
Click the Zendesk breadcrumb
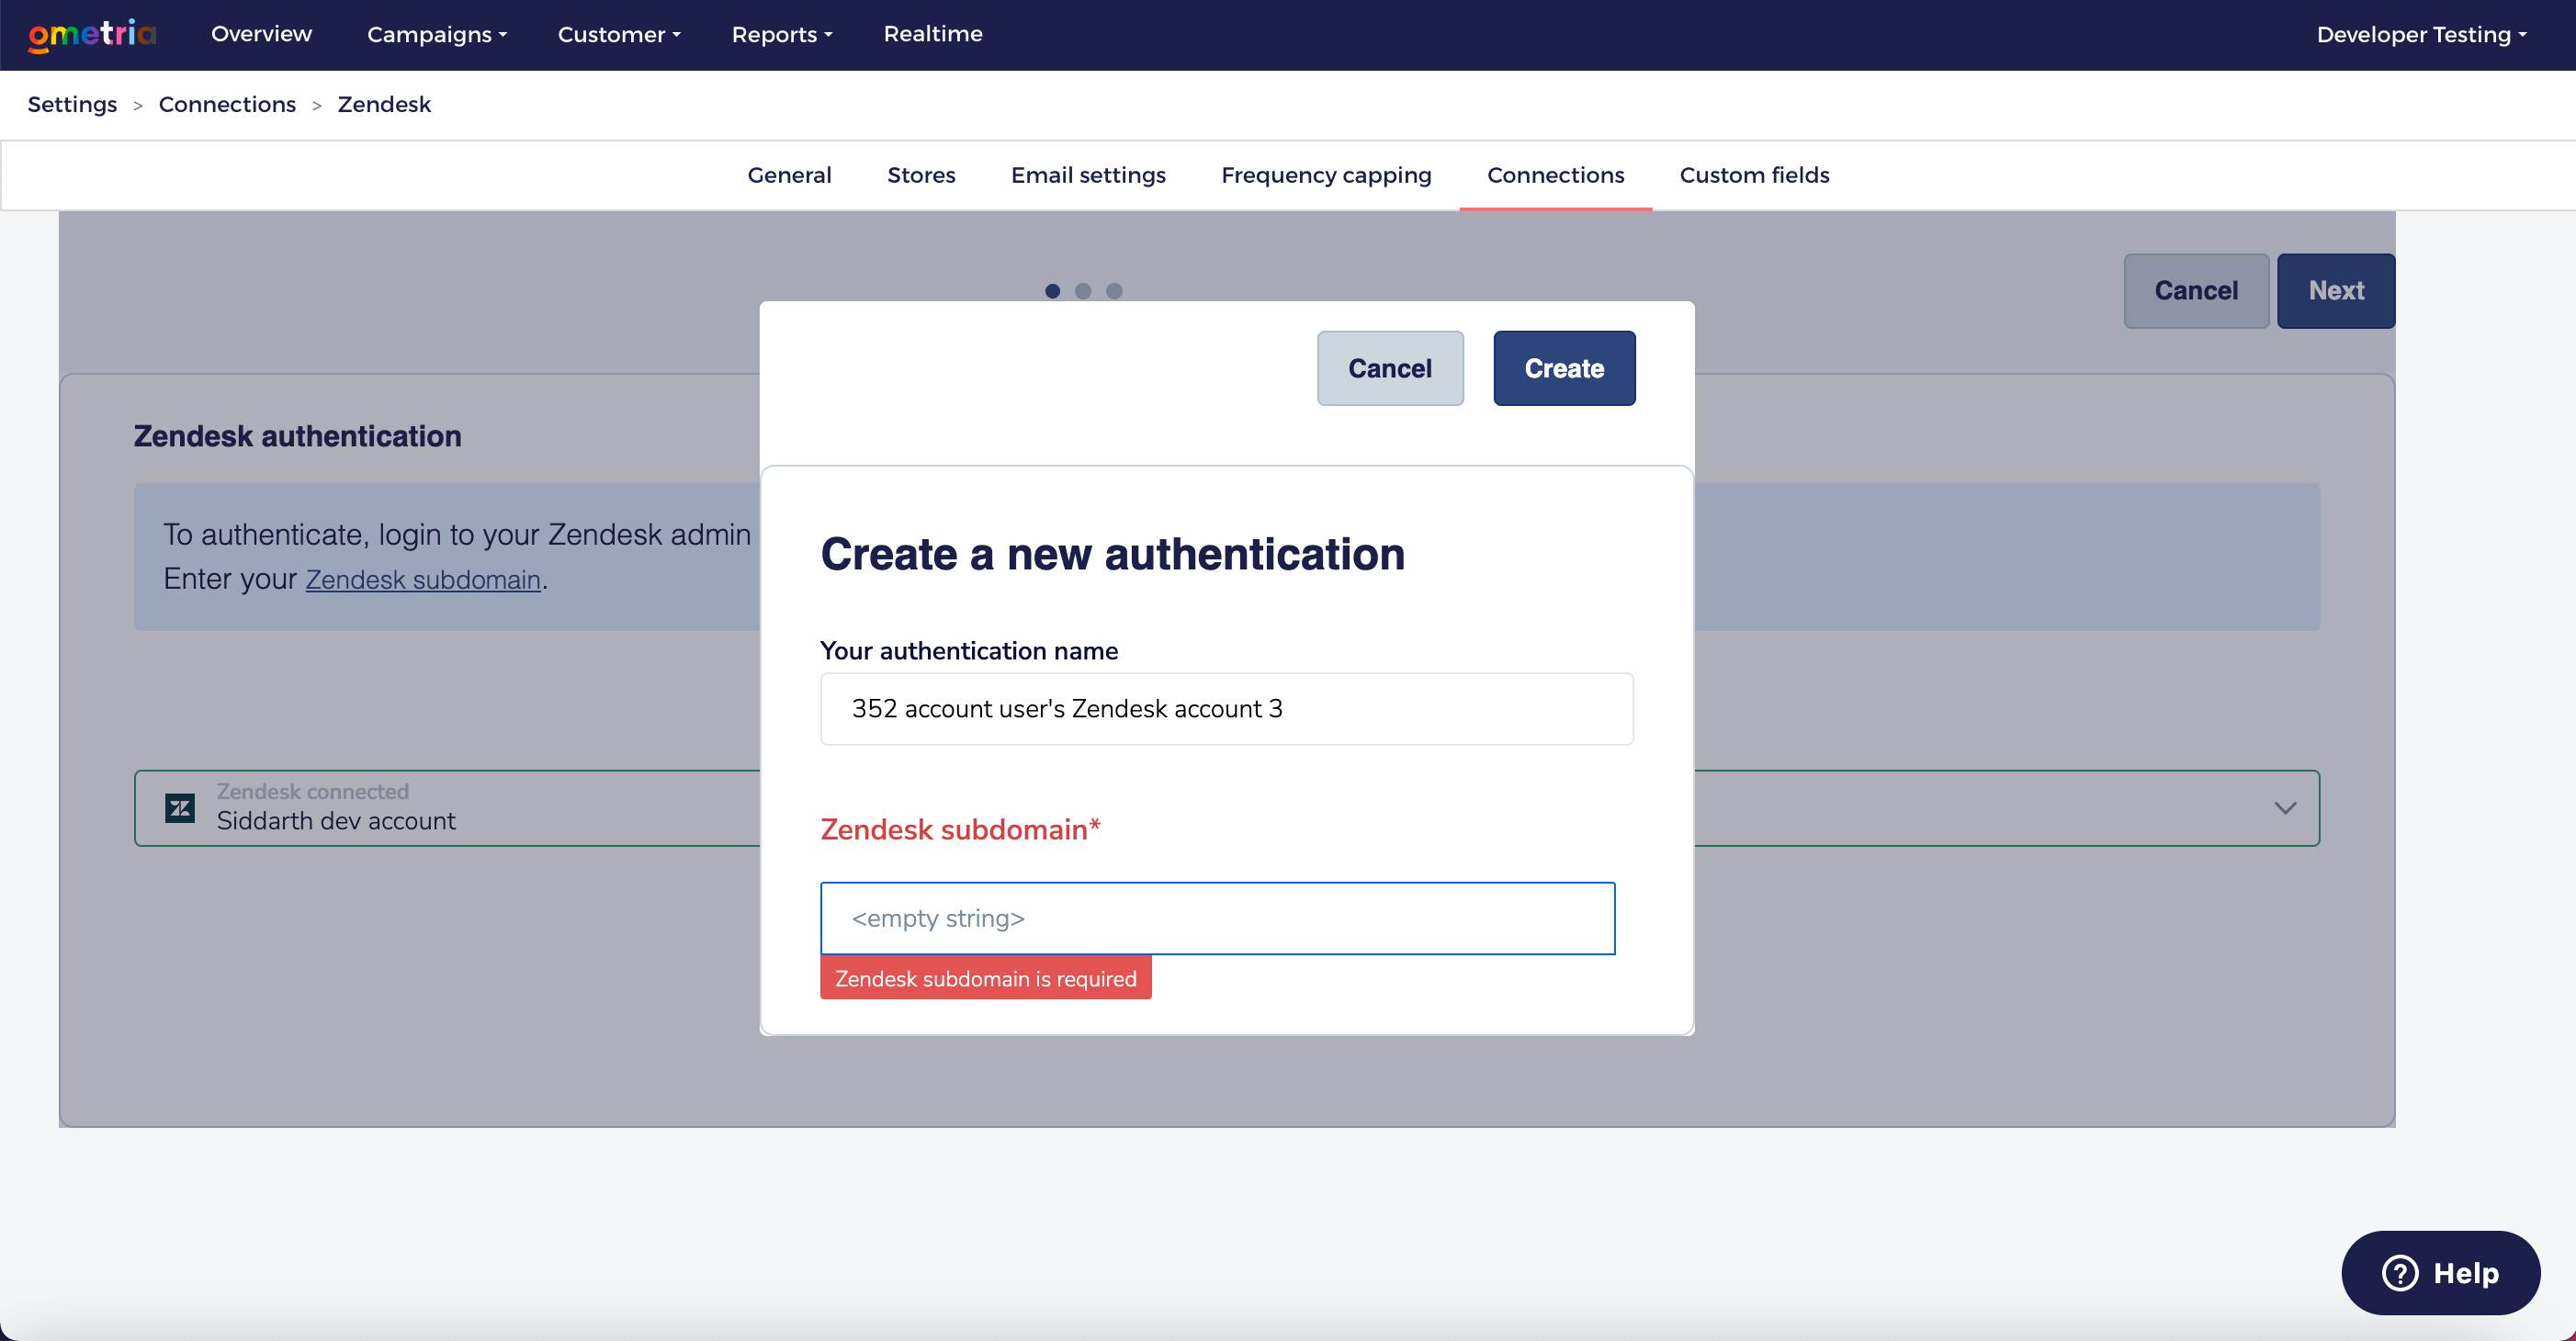tap(384, 104)
